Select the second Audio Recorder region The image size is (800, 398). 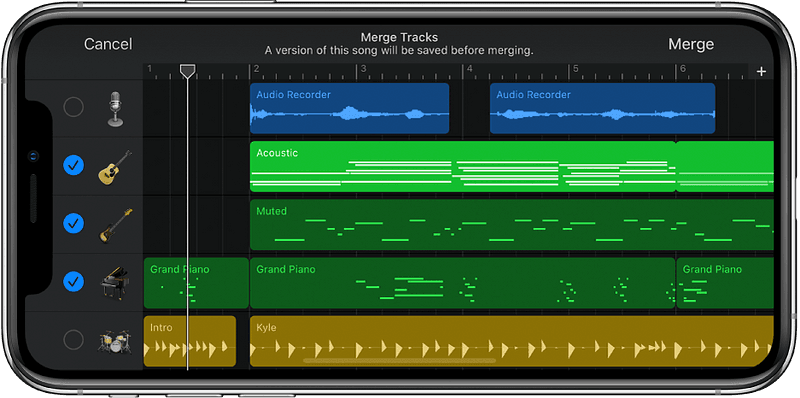pyautogui.click(x=603, y=109)
